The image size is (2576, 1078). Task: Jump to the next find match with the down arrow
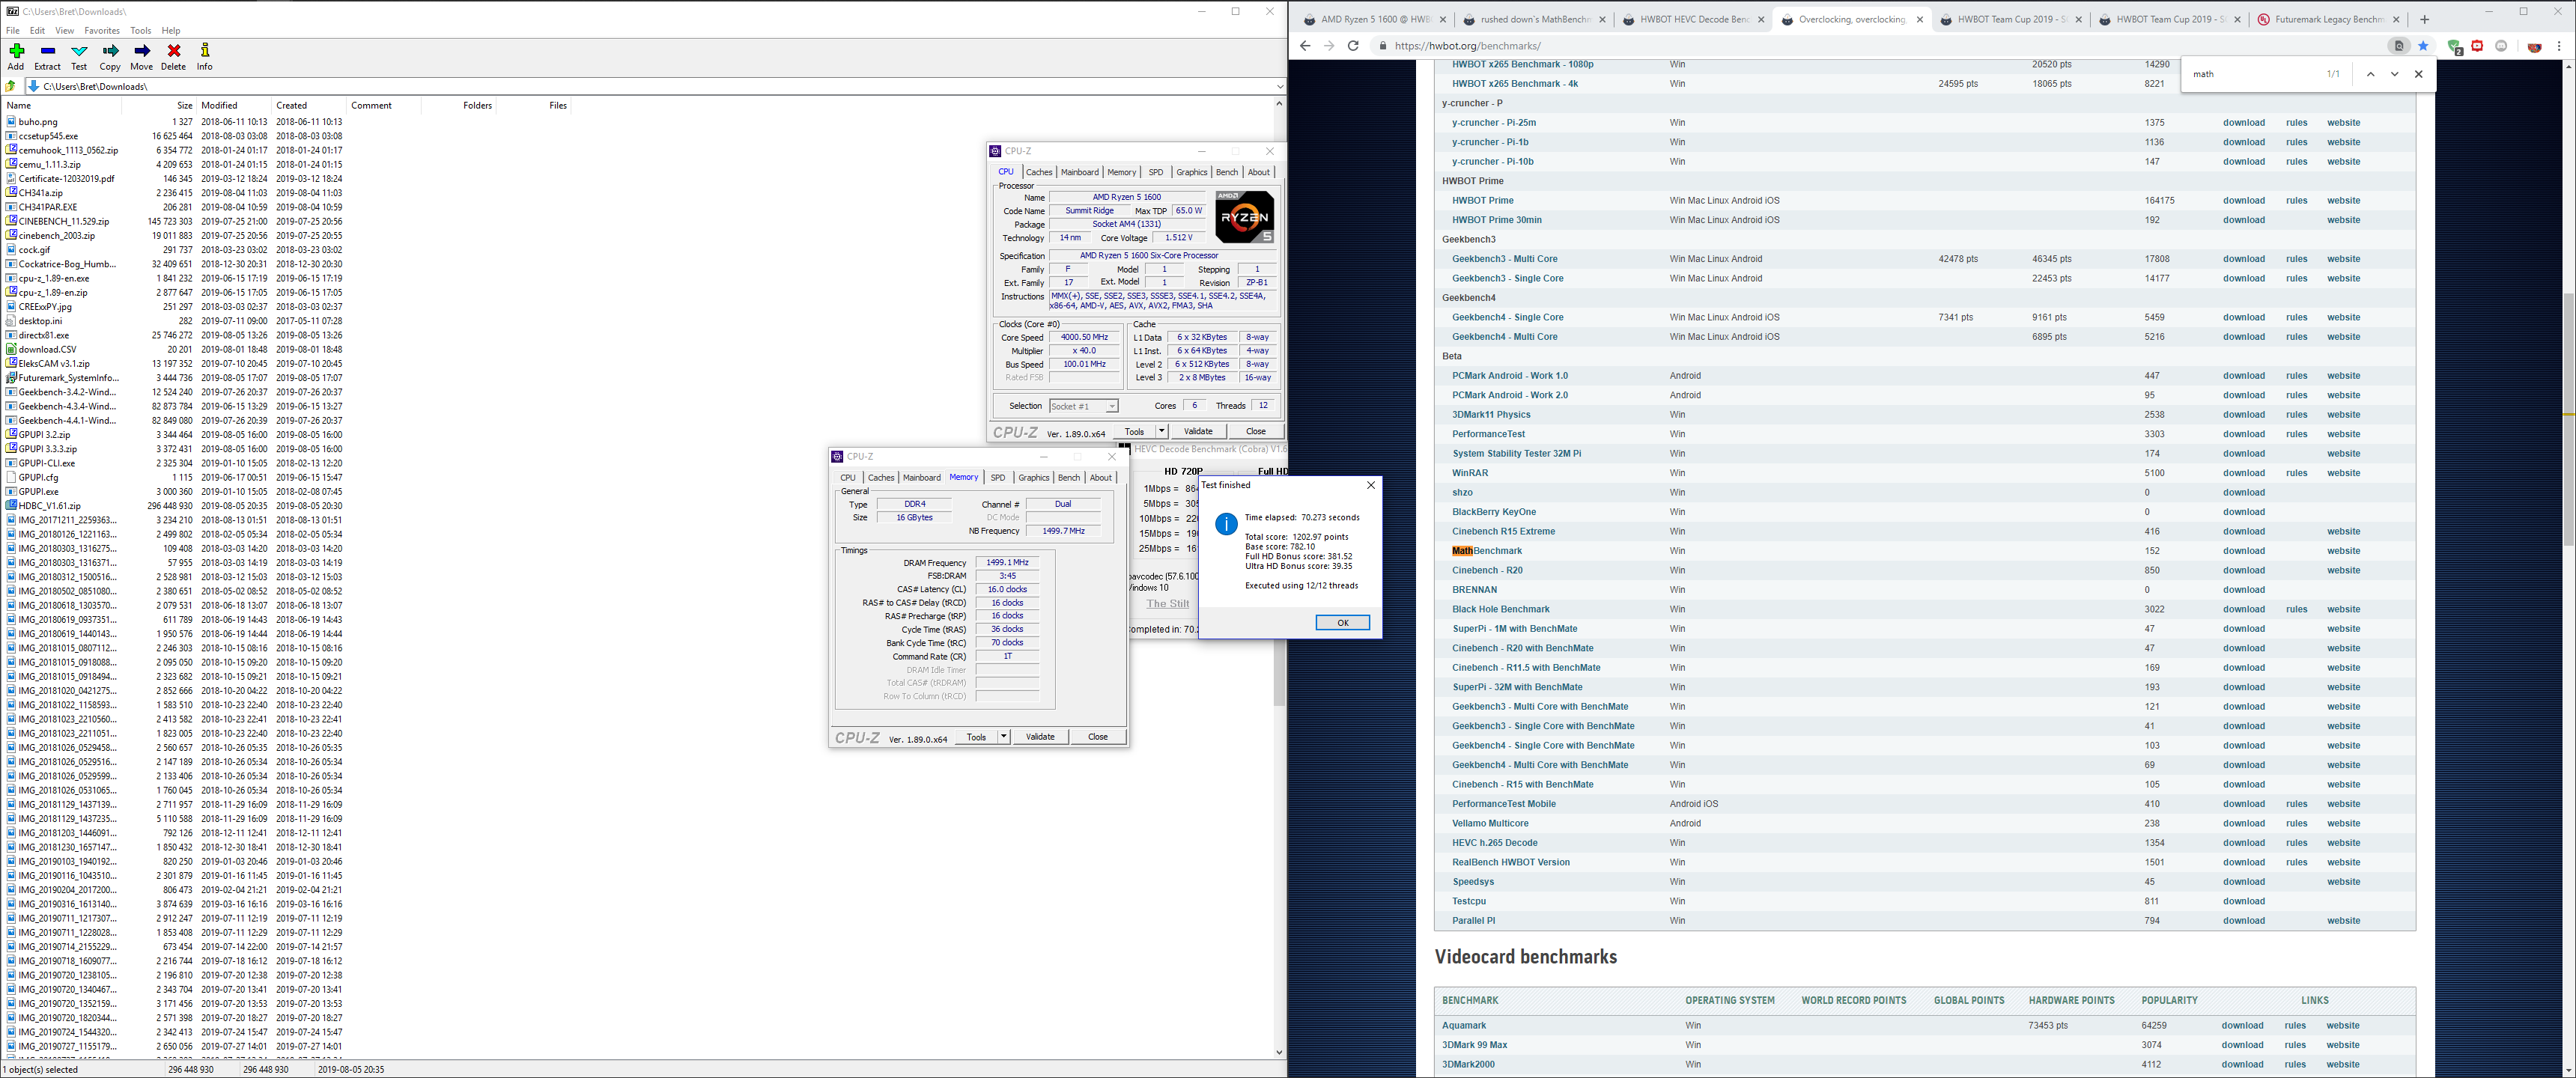(x=2394, y=74)
